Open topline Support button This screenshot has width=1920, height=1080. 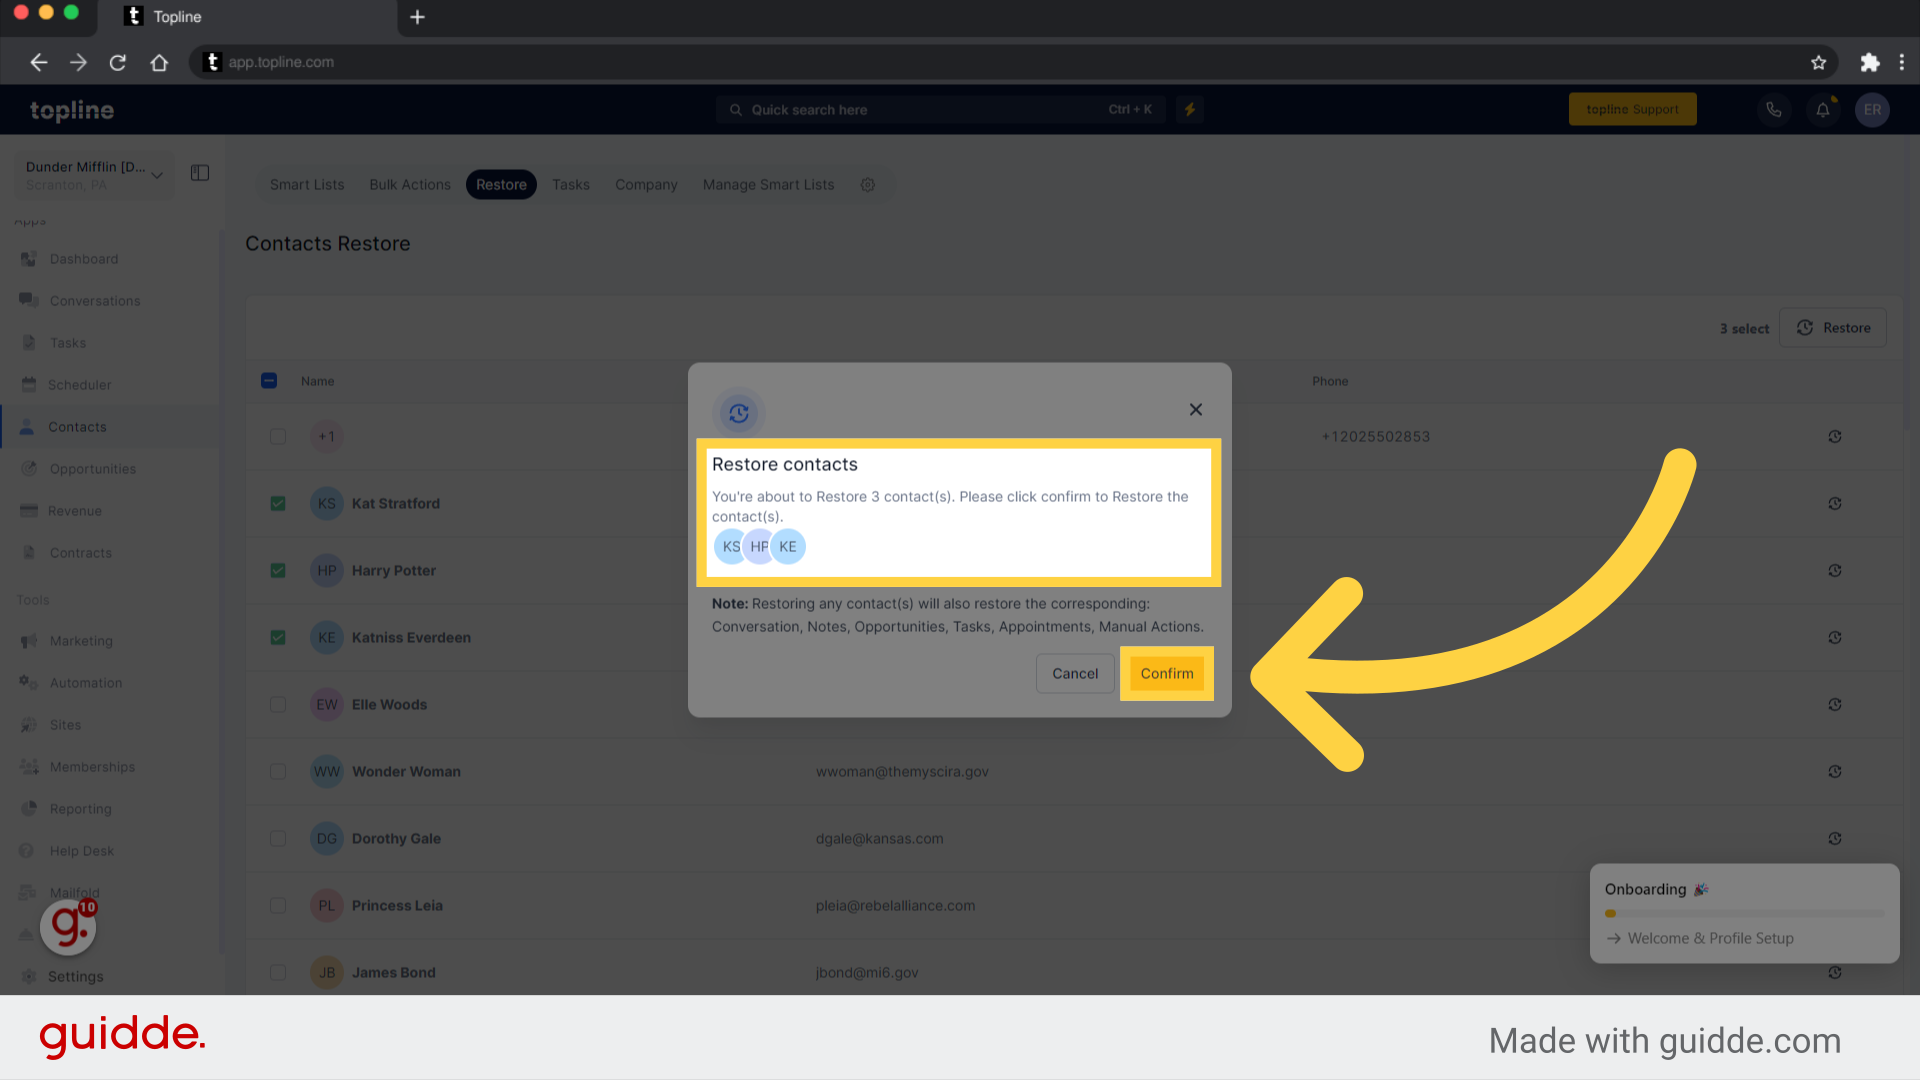[1632, 109]
